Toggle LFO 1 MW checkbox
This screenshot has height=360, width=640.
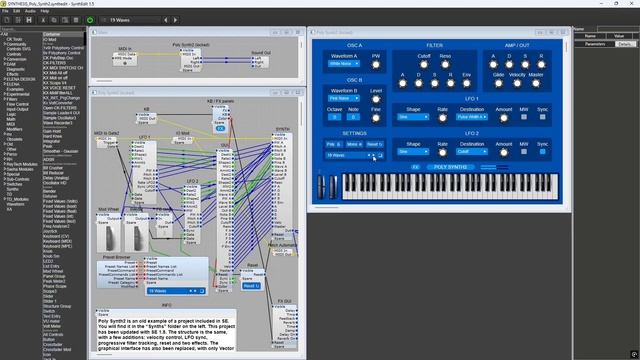[524, 117]
